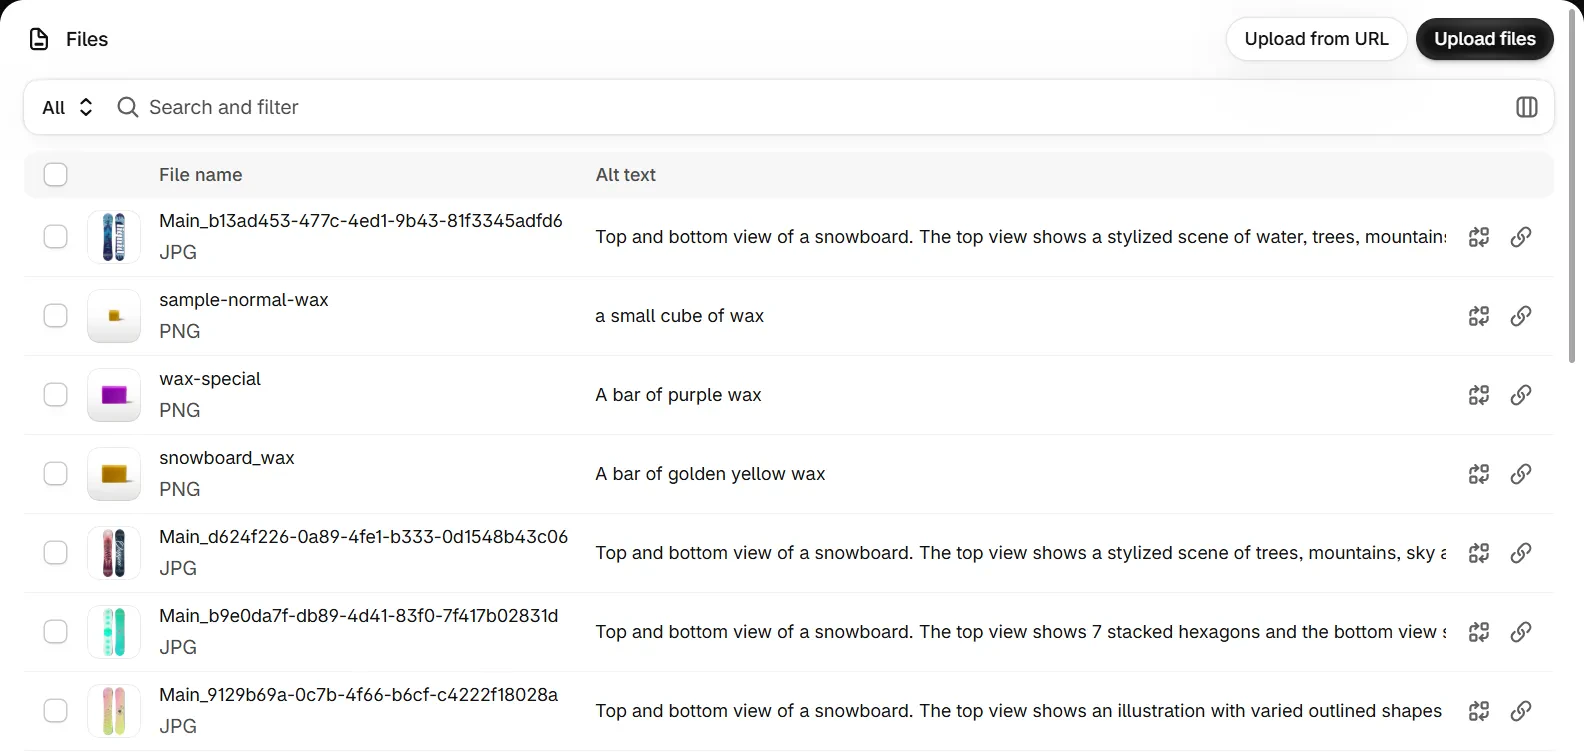Open the sample-normal-wax thumbnail

pyautogui.click(x=114, y=316)
